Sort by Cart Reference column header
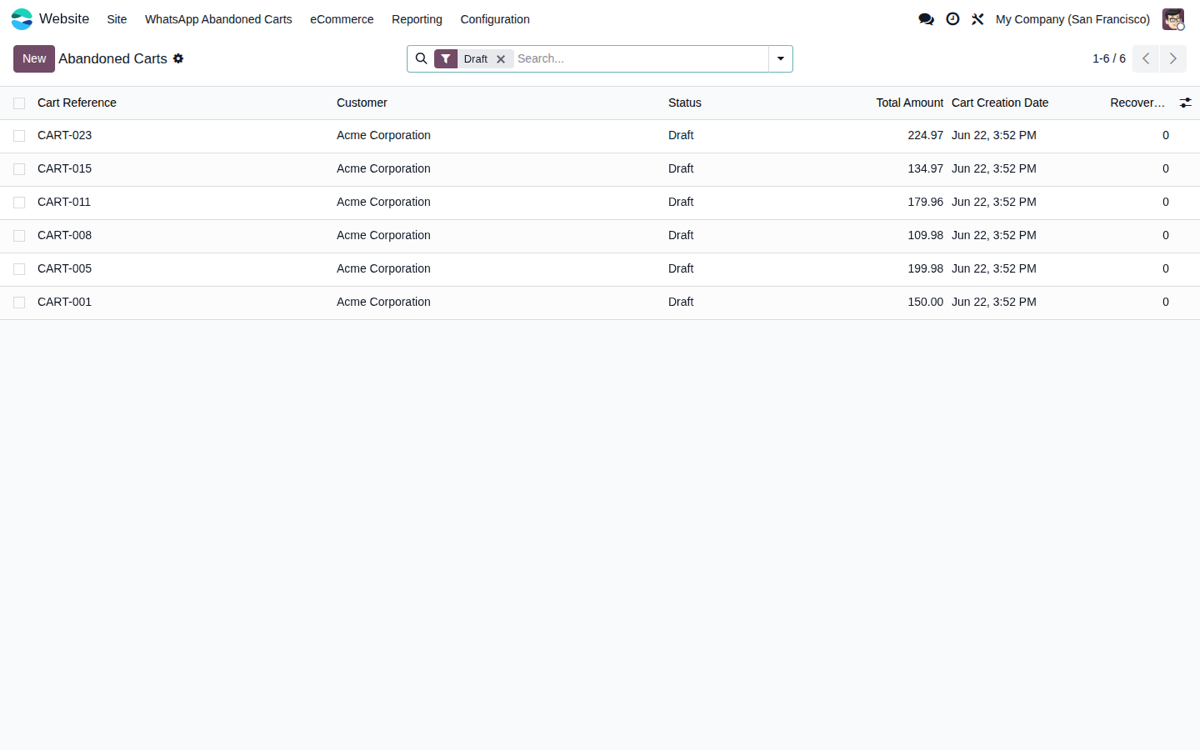 [x=77, y=103]
